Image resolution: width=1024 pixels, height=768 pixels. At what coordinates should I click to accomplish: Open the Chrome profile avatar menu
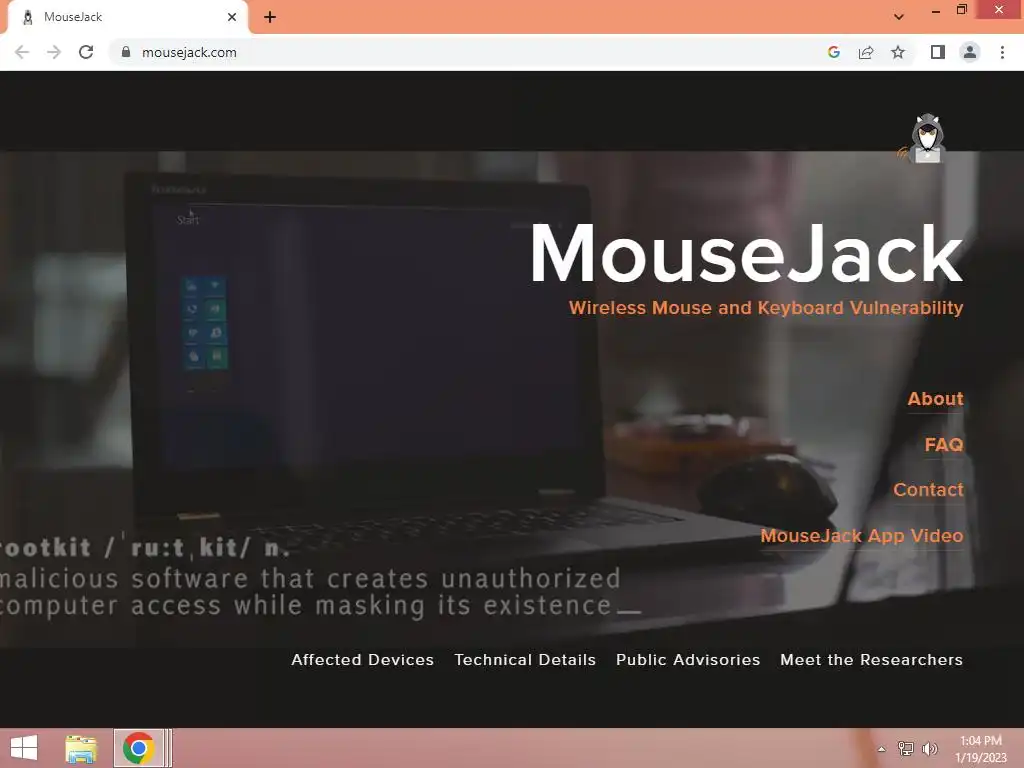(x=970, y=52)
